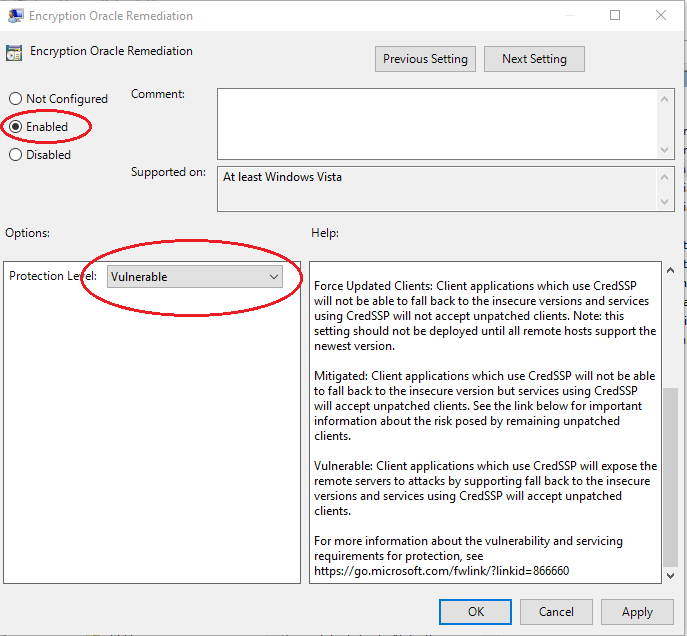Click the 'Mitigated:' help paragraph start

[x=341, y=376]
